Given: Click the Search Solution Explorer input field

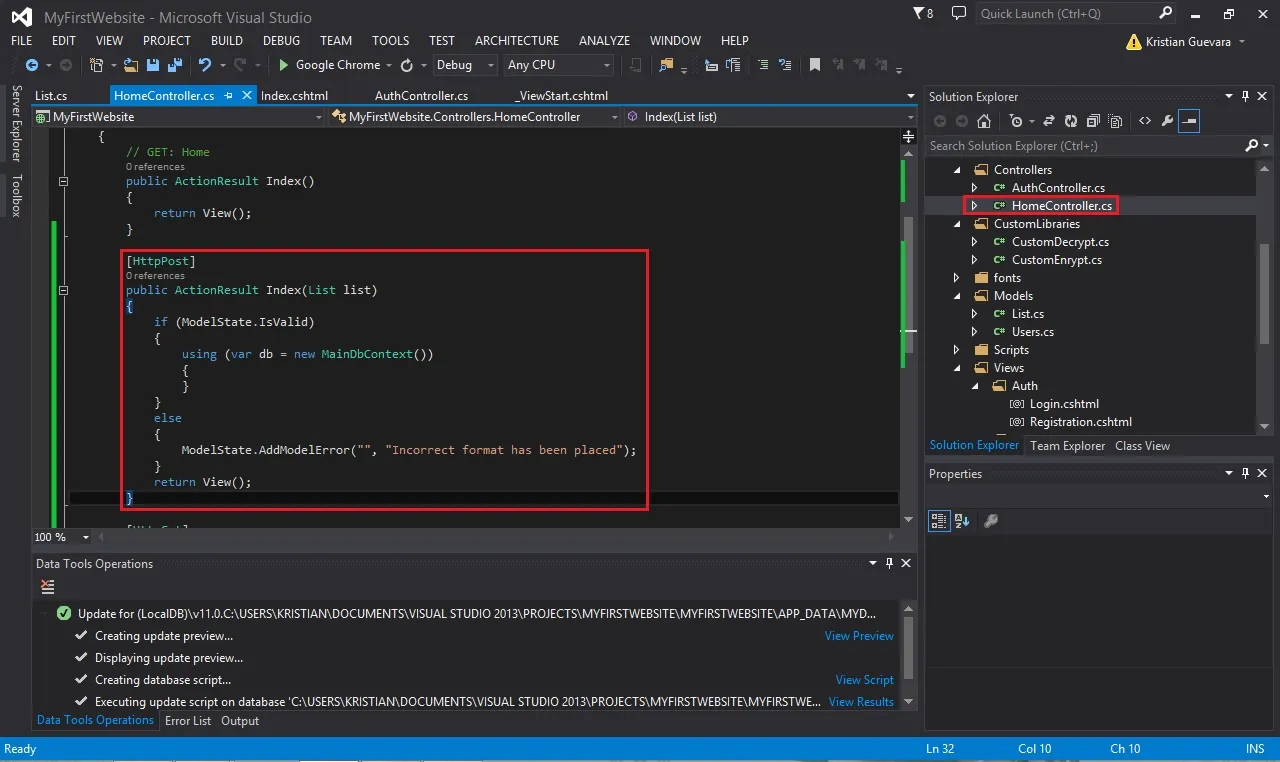Looking at the screenshot, I should click(1085, 146).
